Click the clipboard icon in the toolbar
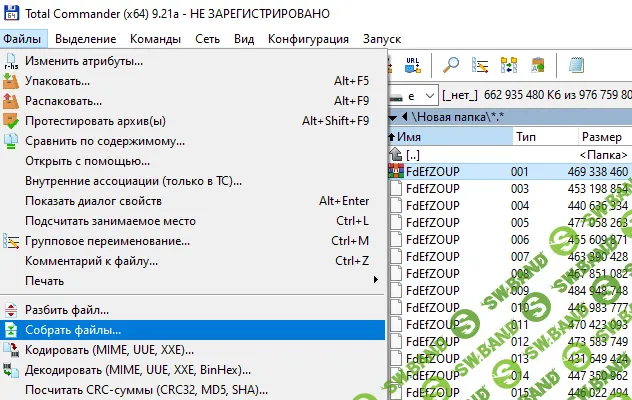632x400 pixels. pos(538,65)
